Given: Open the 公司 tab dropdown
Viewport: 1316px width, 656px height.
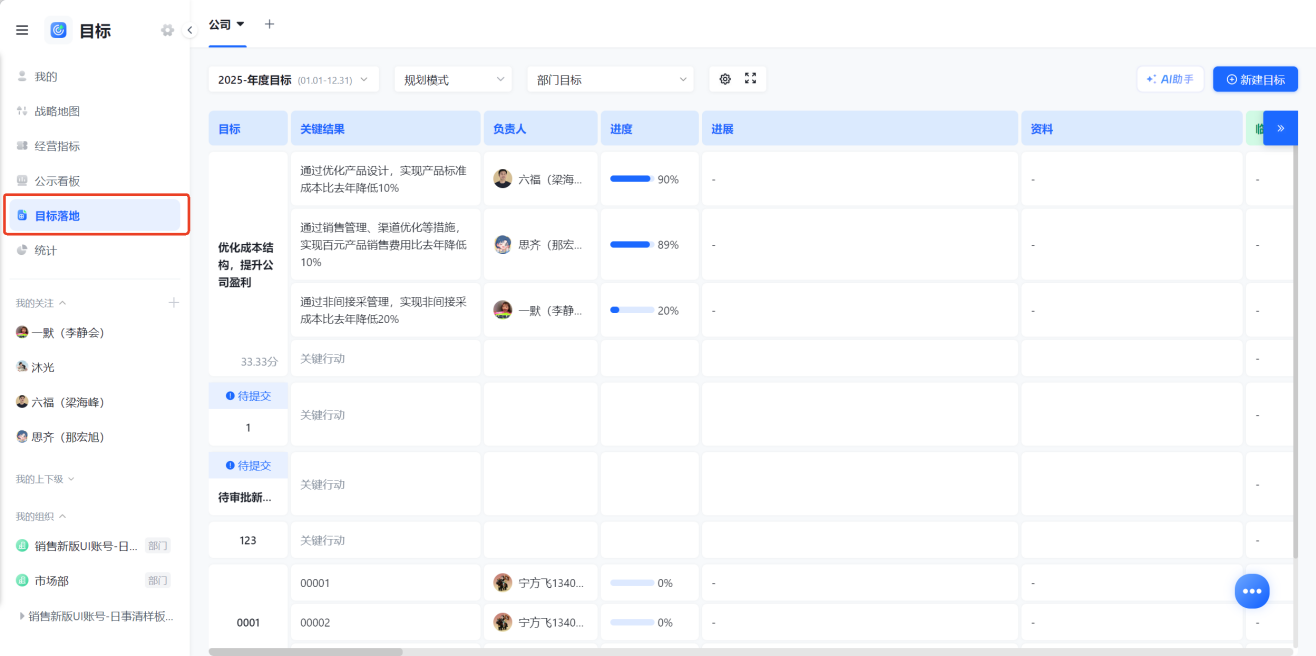Looking at the screenshot, I should (227, 24).
